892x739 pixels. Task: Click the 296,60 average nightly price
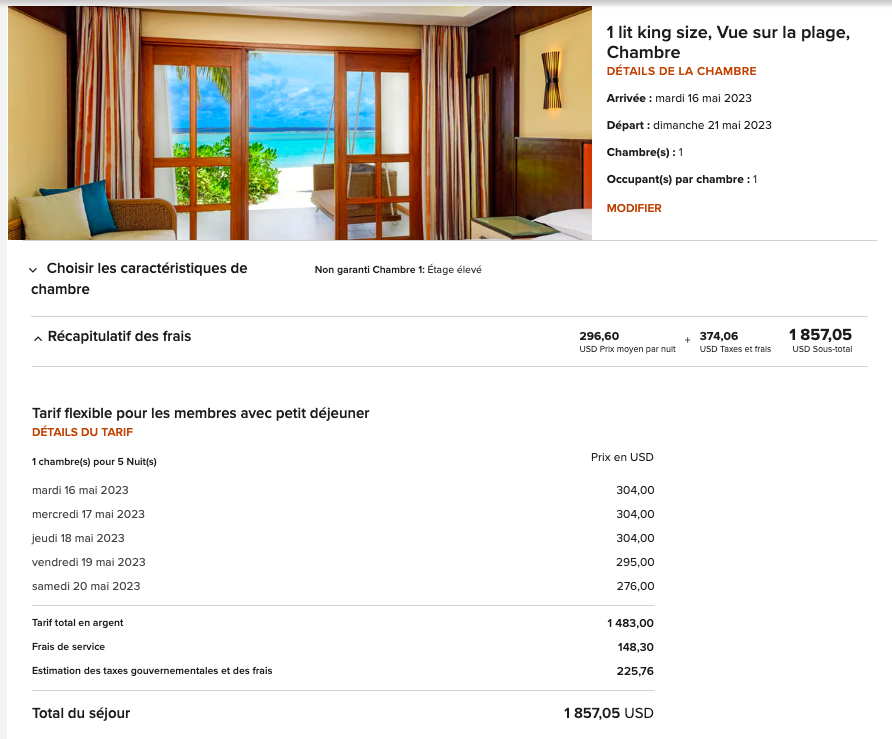[x=599, y=336]
